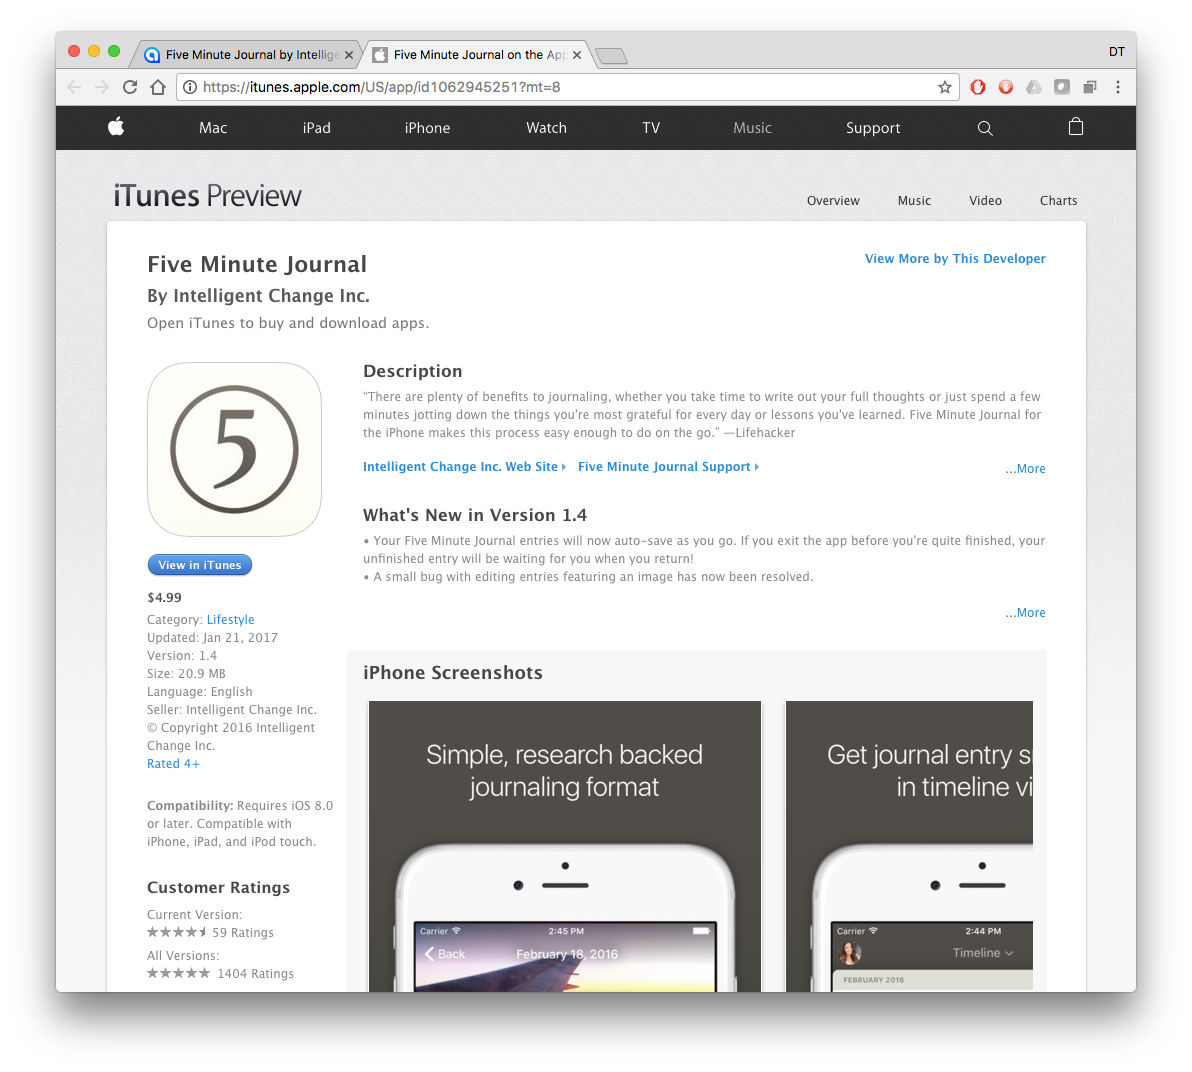1192x1072 pixels.
Task: Click the Updated: Jan 21, 2017 text
Action: click(x=212, y=637)
